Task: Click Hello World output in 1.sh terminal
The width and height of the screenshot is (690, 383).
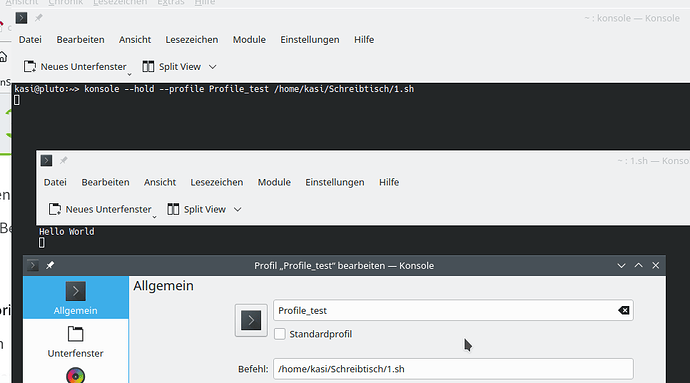Action: click(x=66, y=232)
